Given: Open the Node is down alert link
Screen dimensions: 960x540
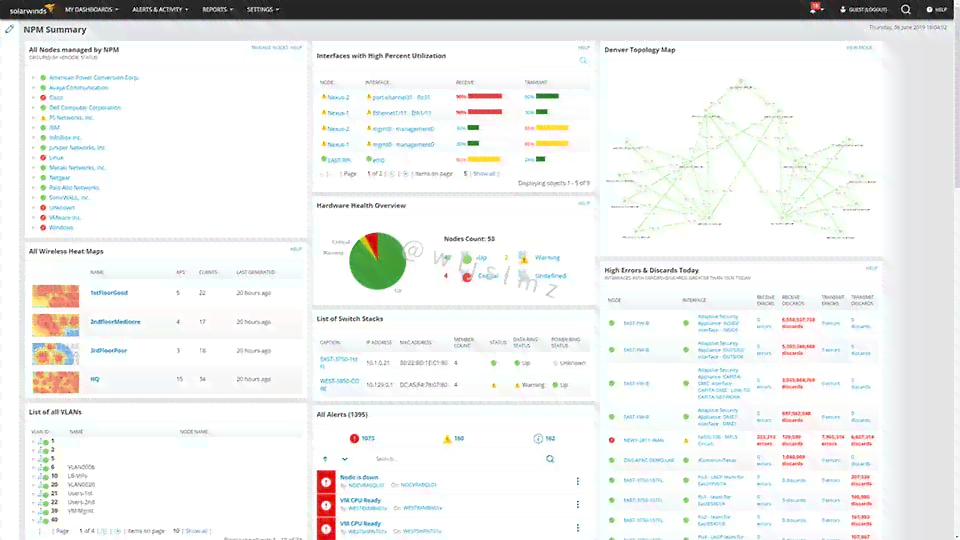Looking at the screenshot, I should click(359, 477).
